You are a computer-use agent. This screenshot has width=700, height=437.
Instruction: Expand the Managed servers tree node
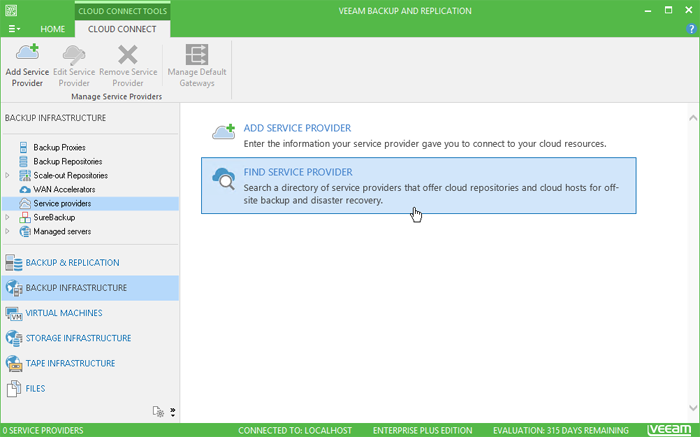pos(7,232)
